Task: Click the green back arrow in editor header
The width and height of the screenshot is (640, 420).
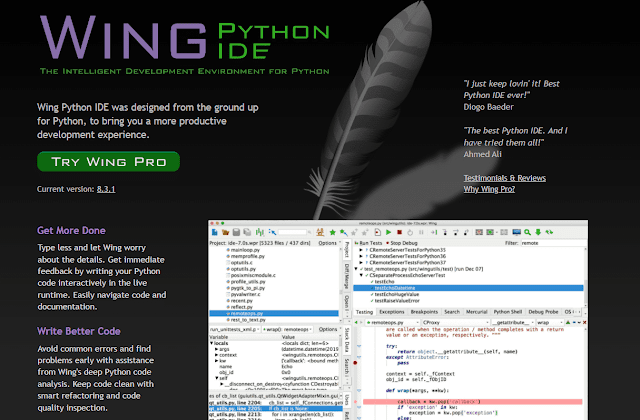Action: [356, 322]
